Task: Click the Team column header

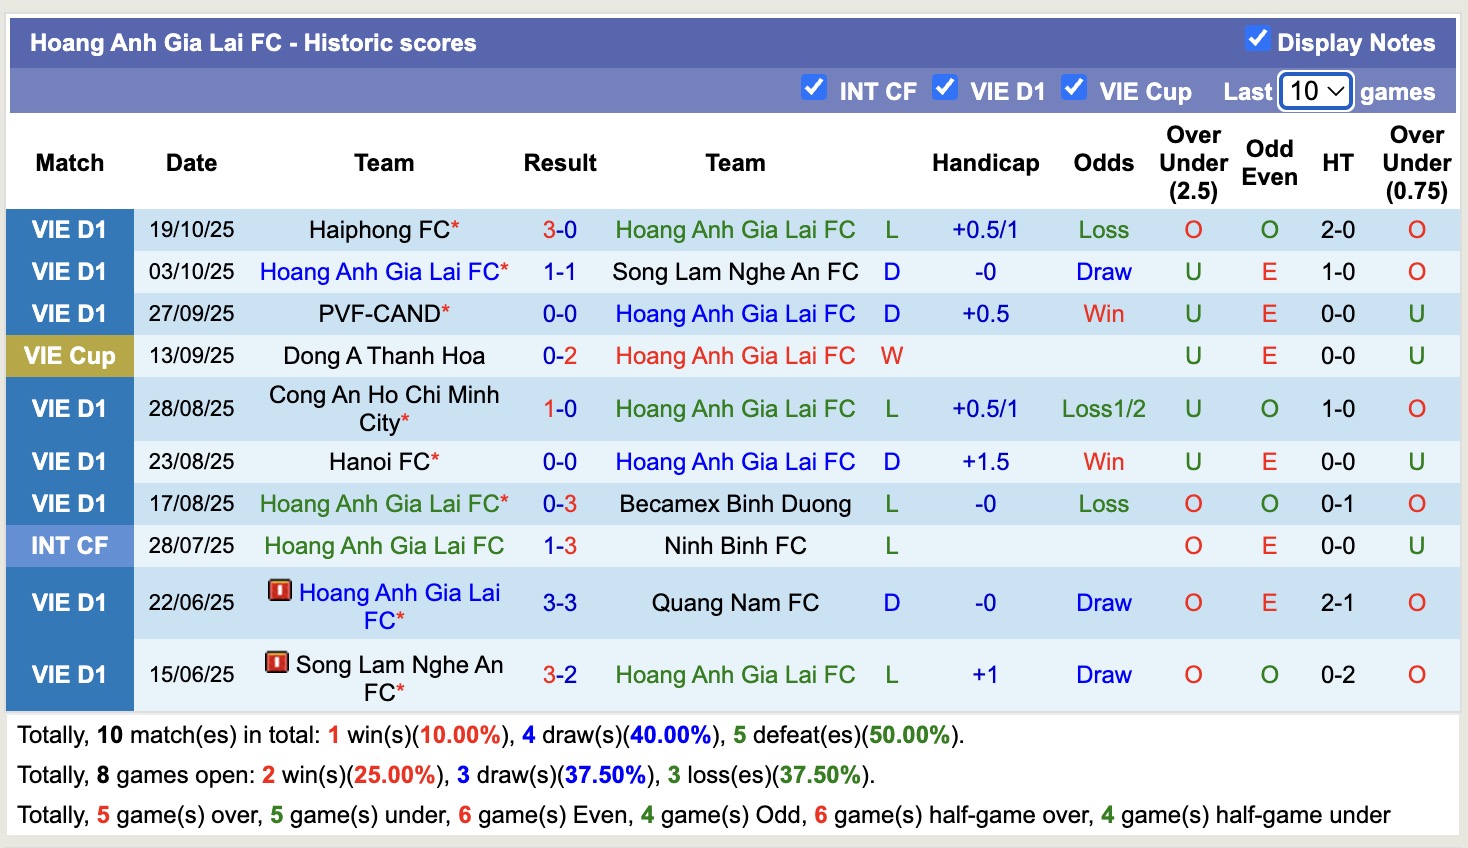Action: click(384, 162)
